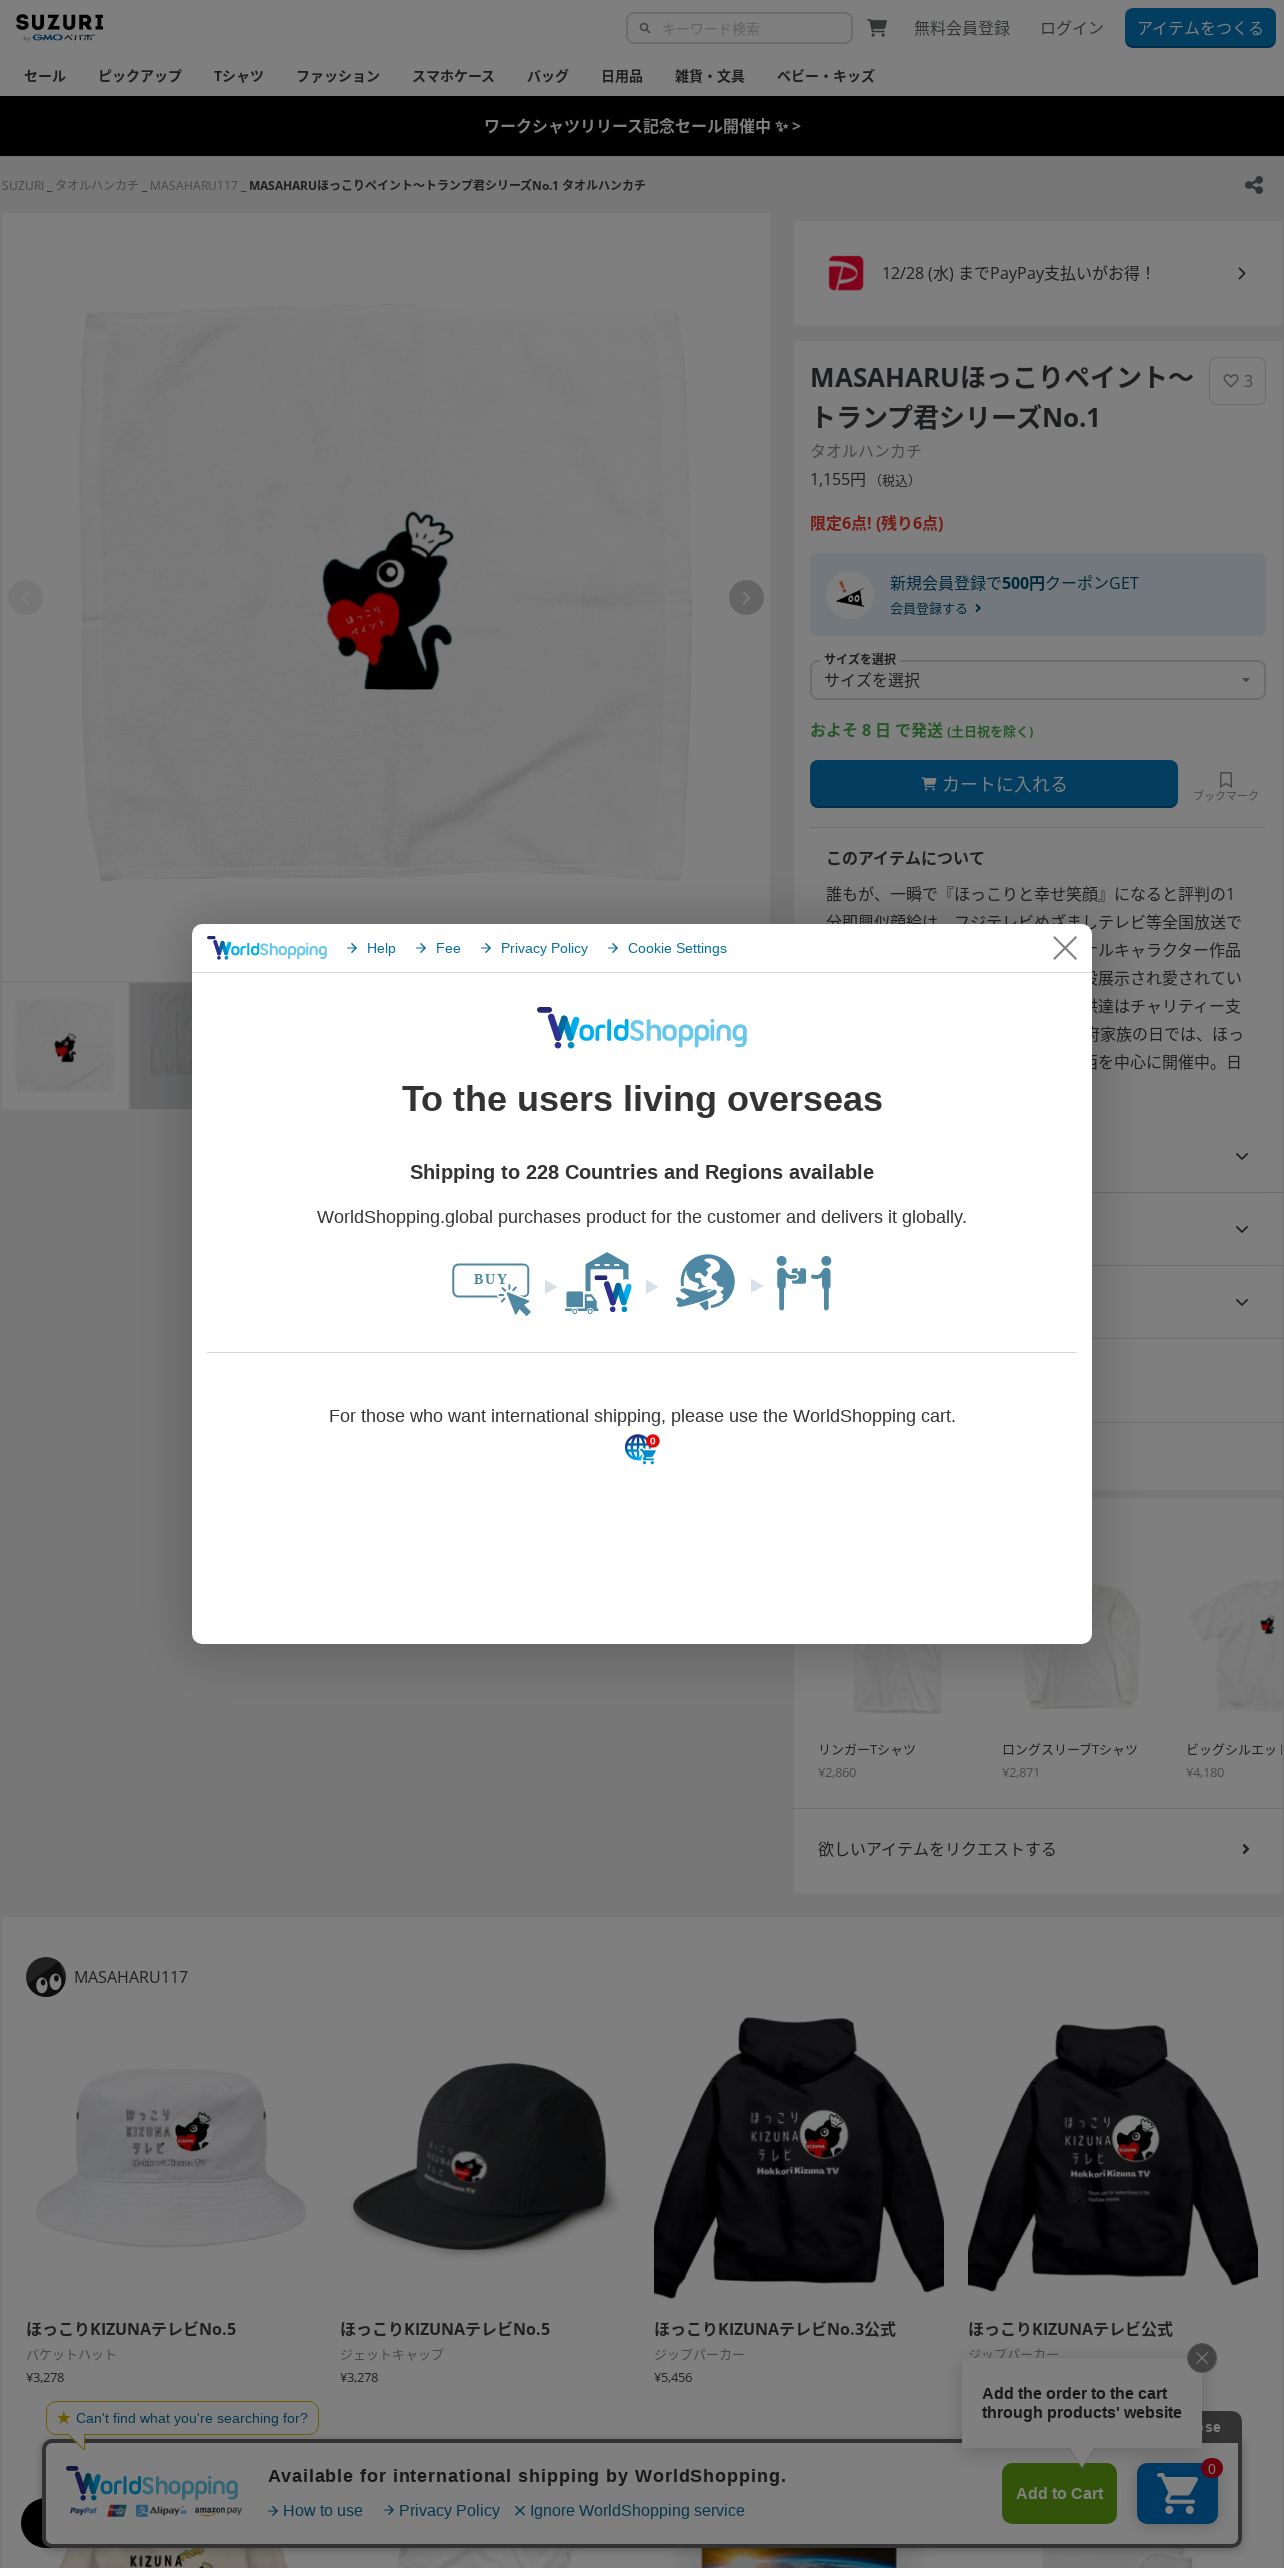Open the ベビー・キッズ menu
Image resolution: width=1284 pixels, height=2568 pixels.
tap(826, 76)
